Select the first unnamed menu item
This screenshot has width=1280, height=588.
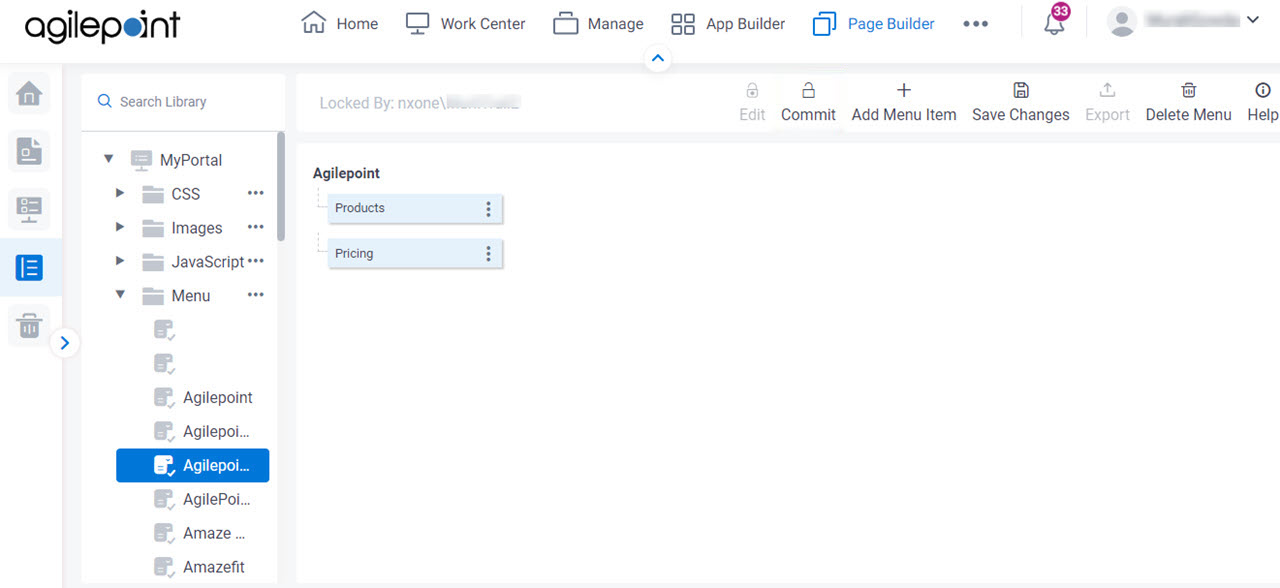tap(164, 330)
